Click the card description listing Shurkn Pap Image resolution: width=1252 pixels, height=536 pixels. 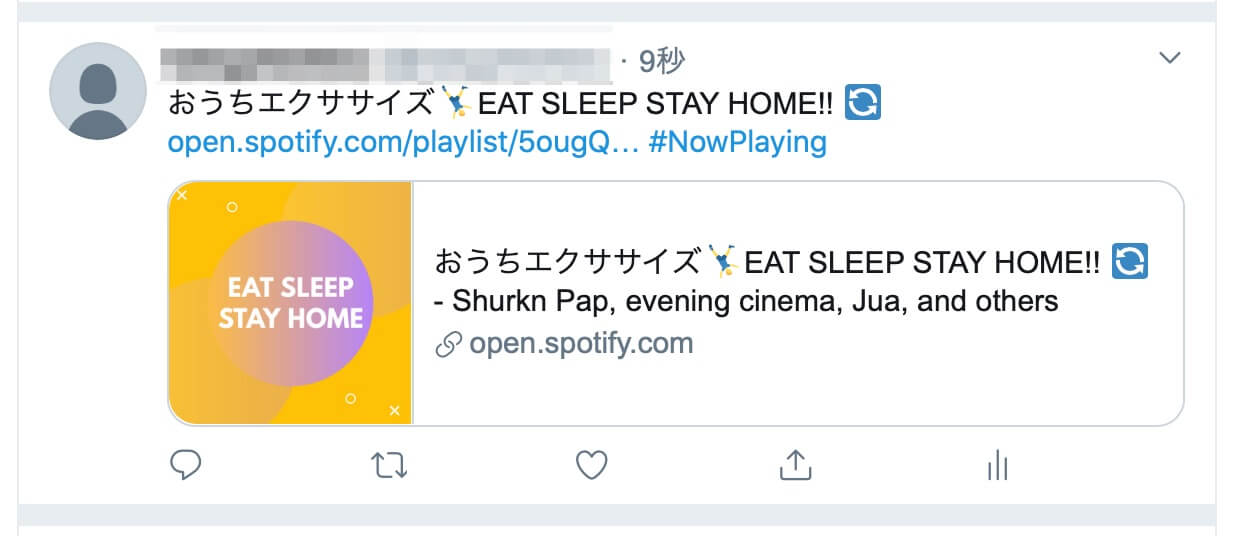746,301
